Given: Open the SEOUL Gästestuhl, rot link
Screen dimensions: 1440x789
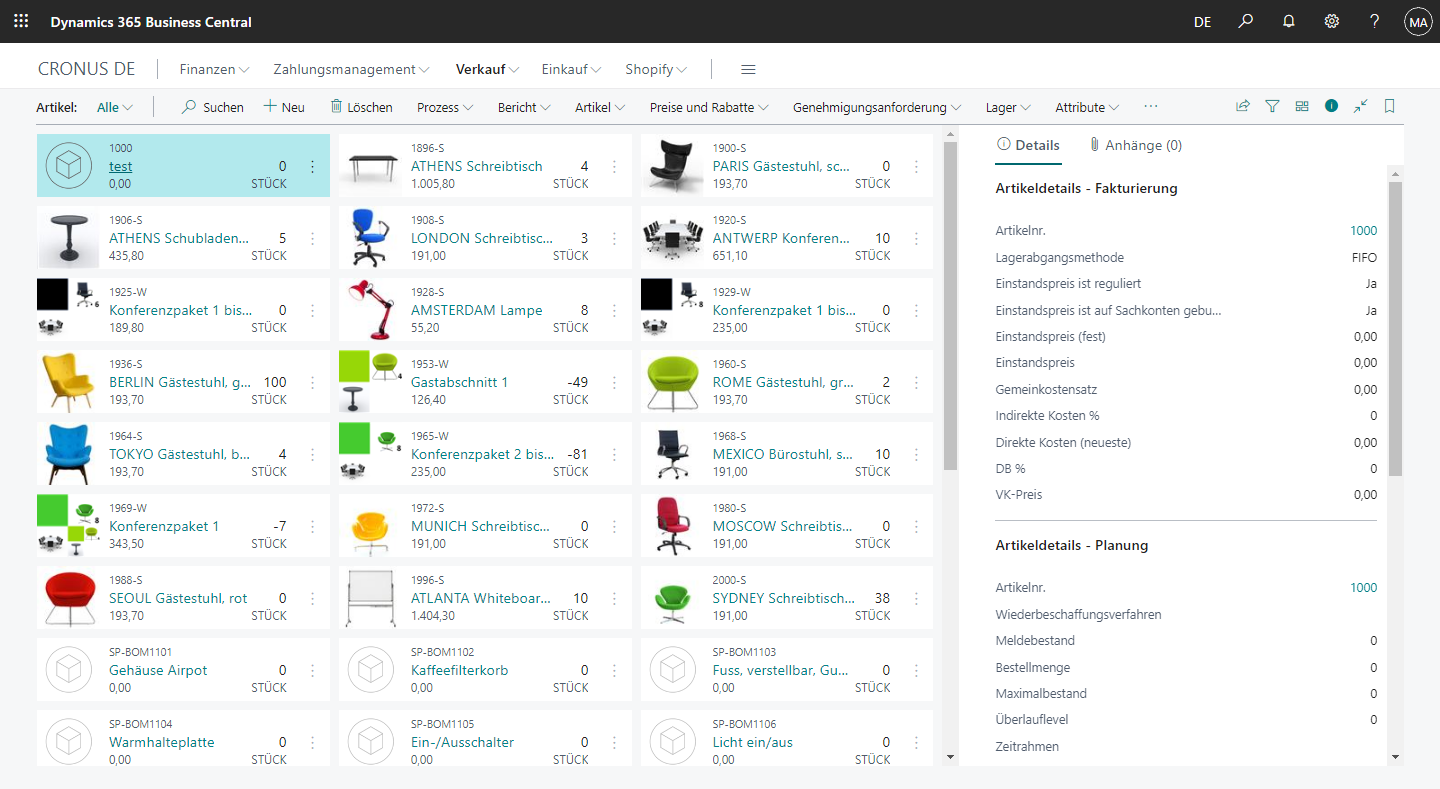Looking at the screenshot, I should (178, 599).
